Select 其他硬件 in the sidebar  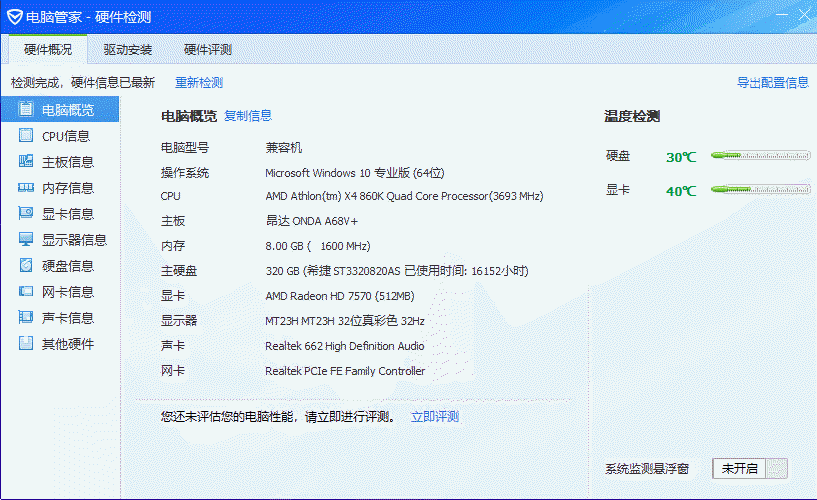click(x=68, y=344)
